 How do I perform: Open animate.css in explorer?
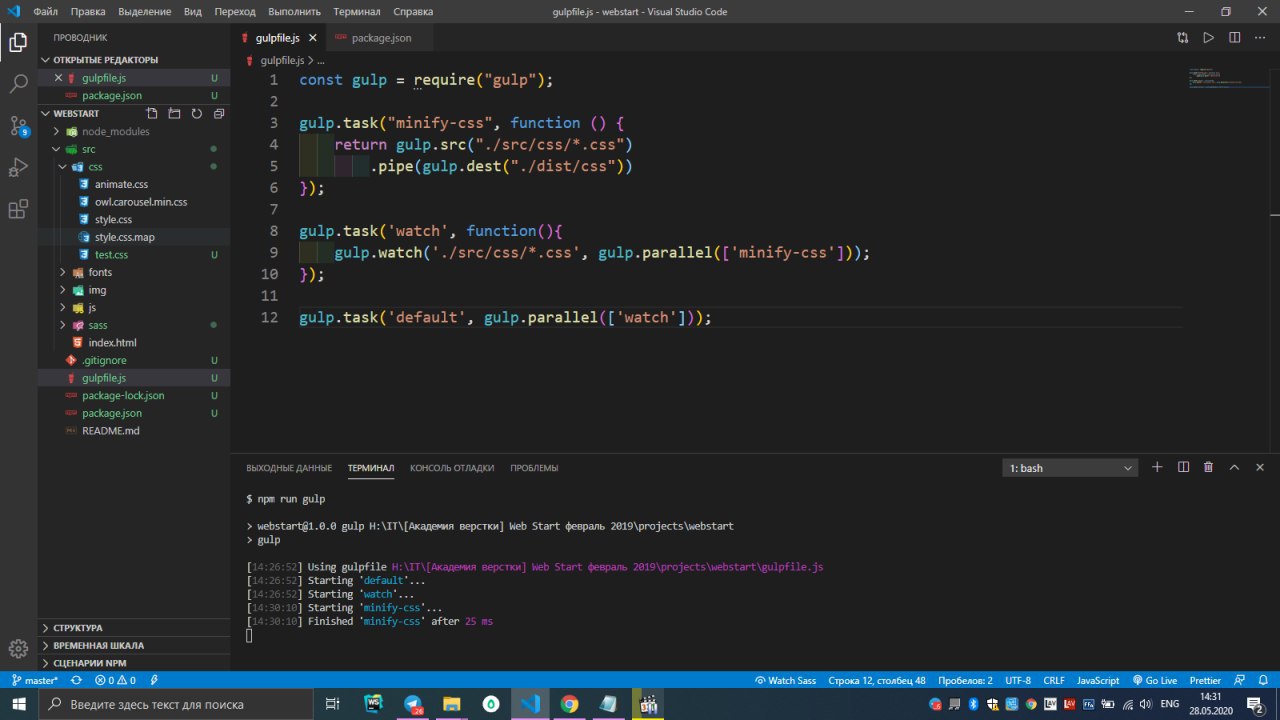[121, 184]
